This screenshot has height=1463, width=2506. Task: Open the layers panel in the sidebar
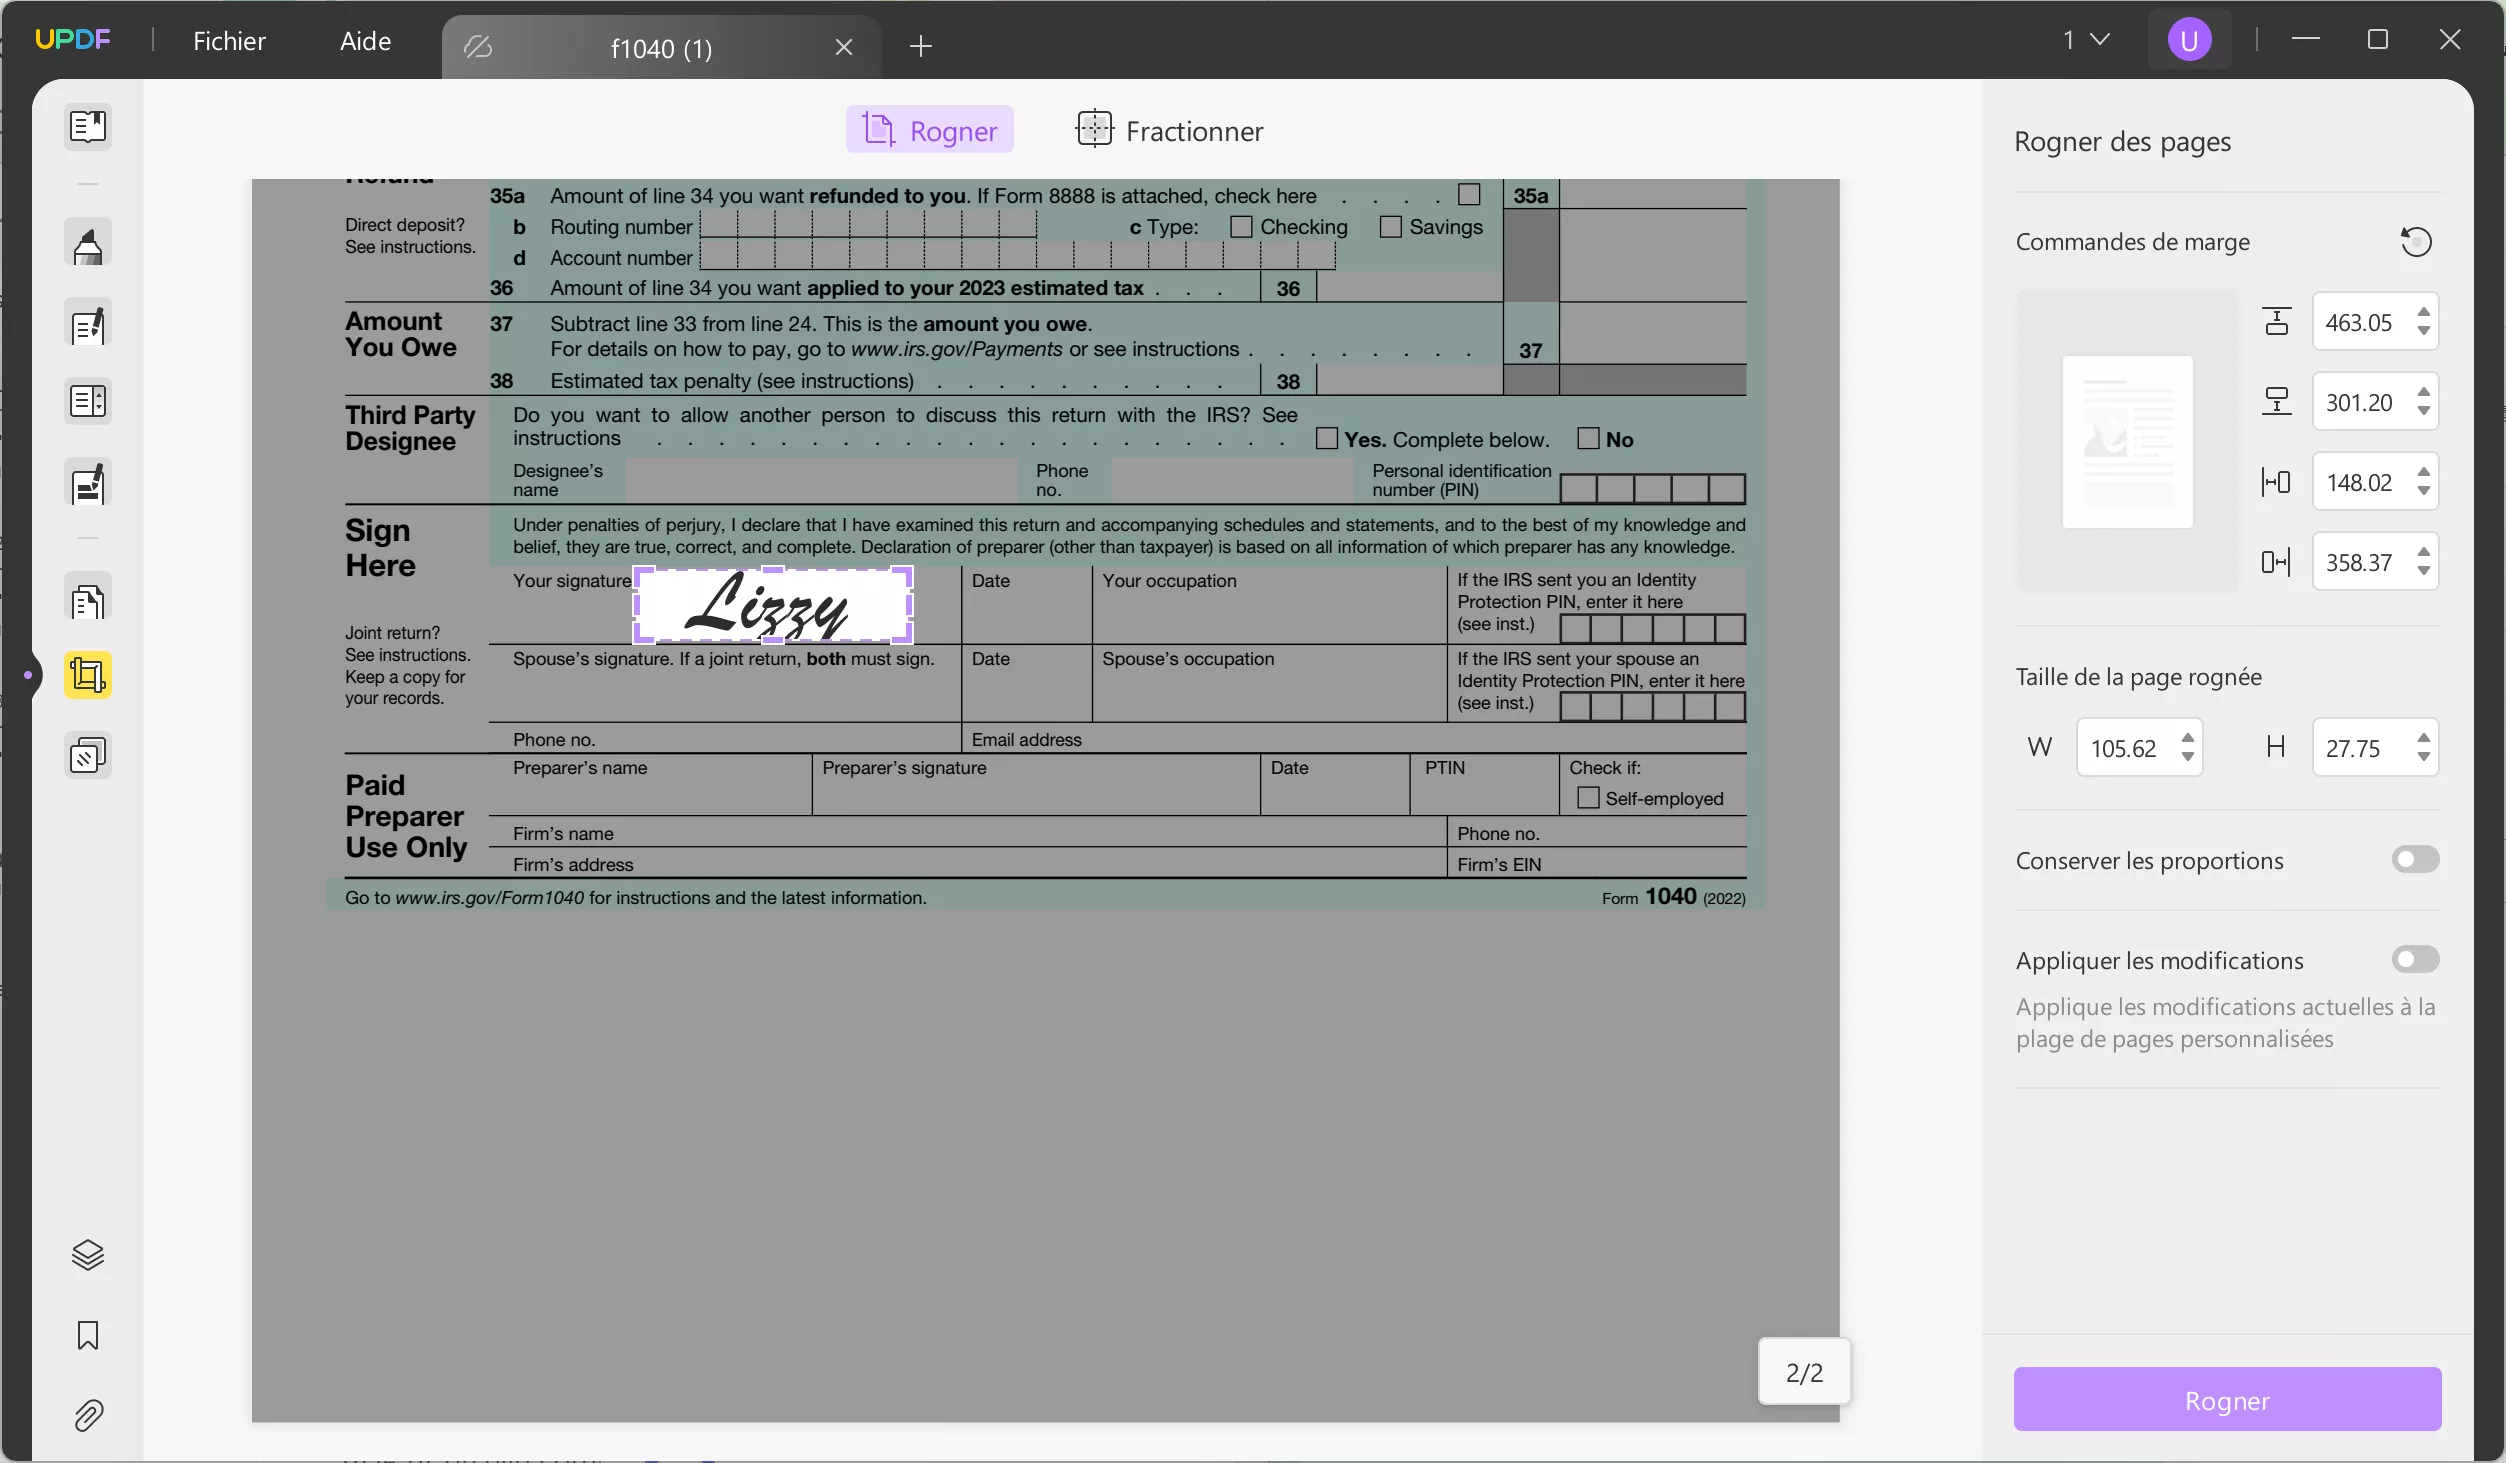coord(88,1256)
